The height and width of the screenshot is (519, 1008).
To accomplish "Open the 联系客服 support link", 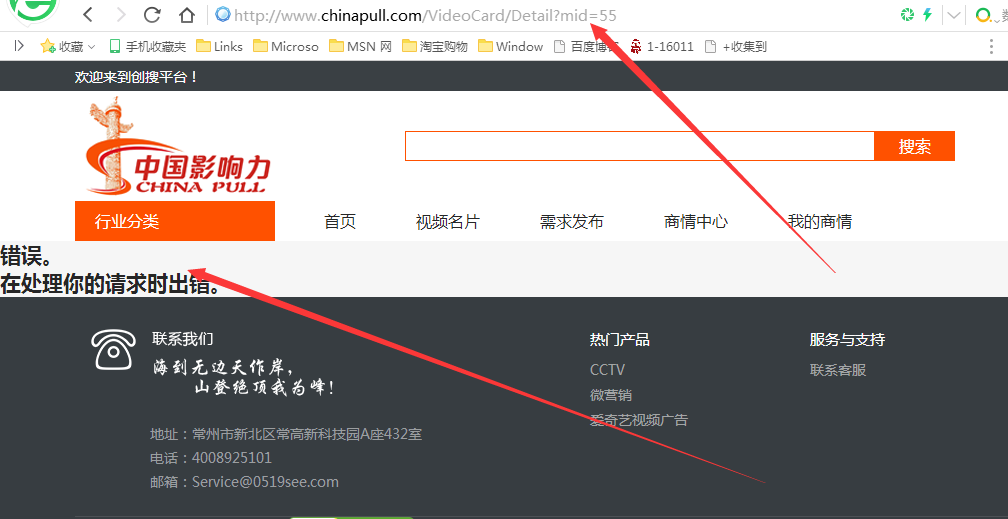I will (x=838, y=370).
